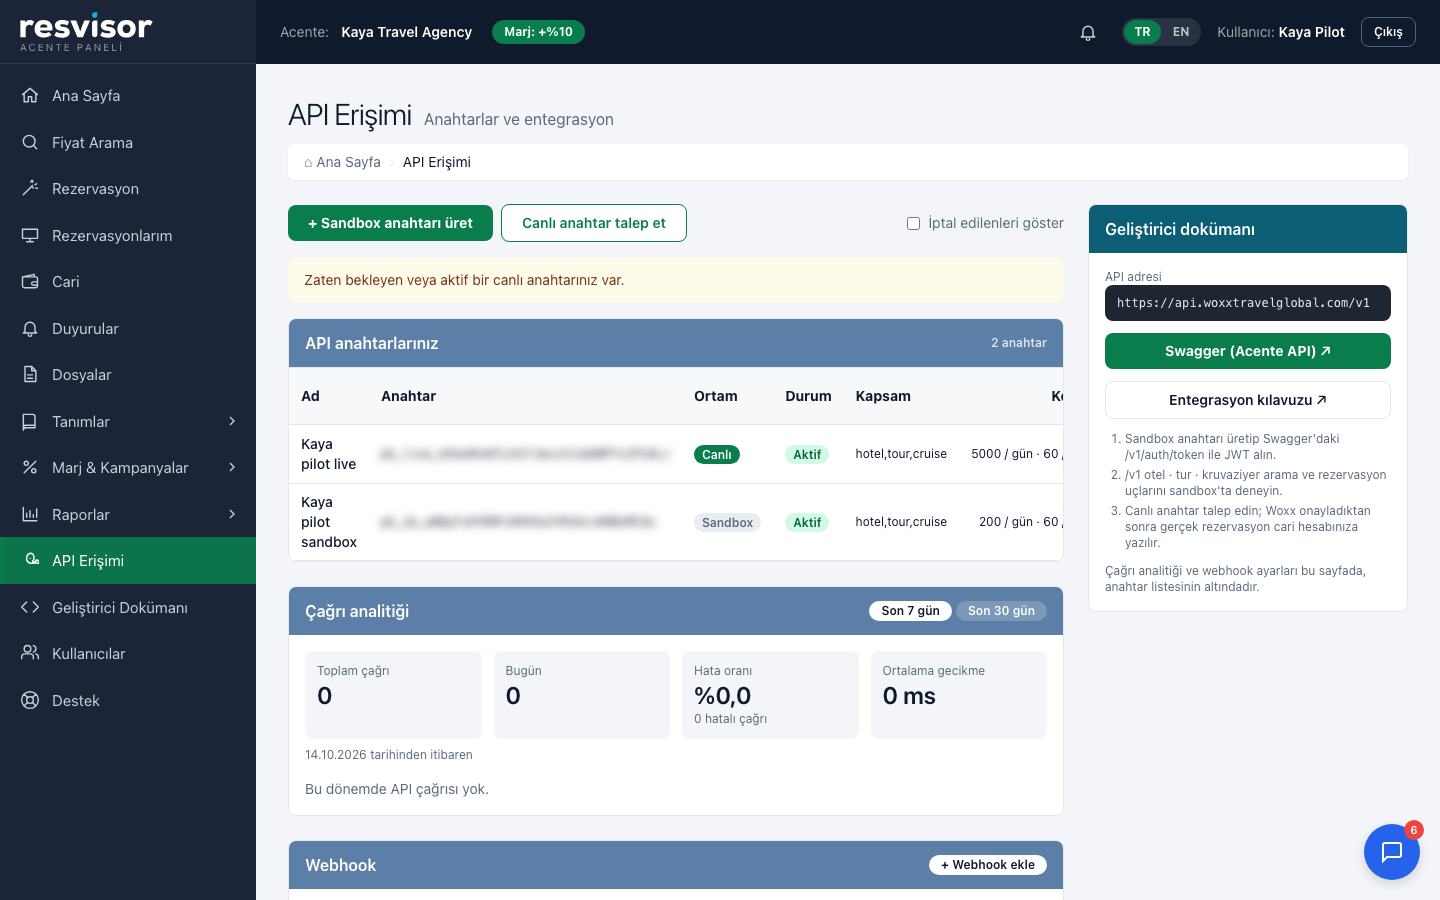Image resolution: width=1440 pixels, height=900 pixels.
Task: Click the Rezervasyon wand icon
Action: 30,188
